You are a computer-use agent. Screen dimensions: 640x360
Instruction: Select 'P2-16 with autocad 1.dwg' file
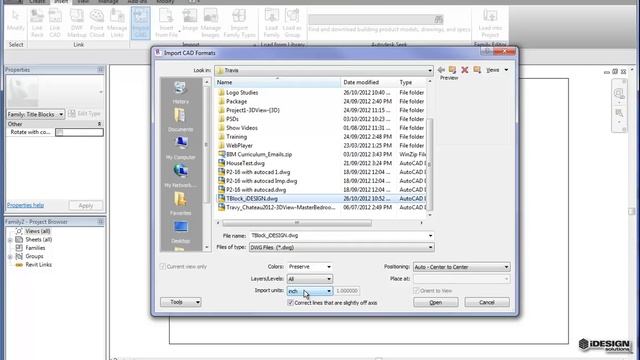(x=258, y=172)
